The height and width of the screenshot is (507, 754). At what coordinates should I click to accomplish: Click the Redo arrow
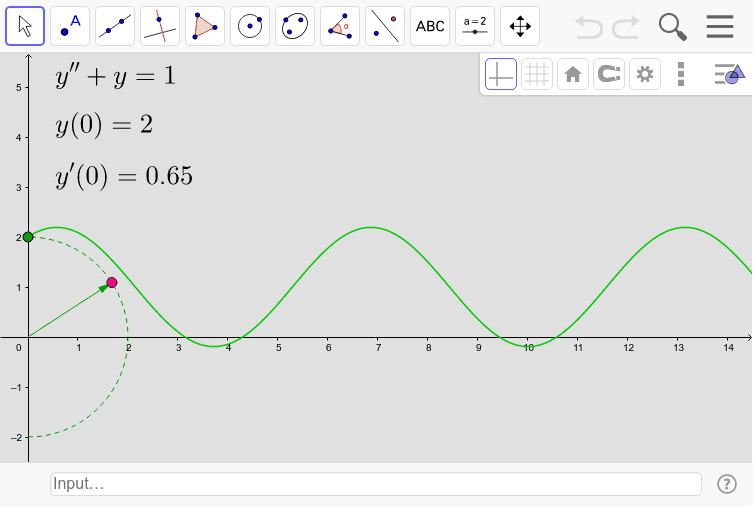coord(626,27)
